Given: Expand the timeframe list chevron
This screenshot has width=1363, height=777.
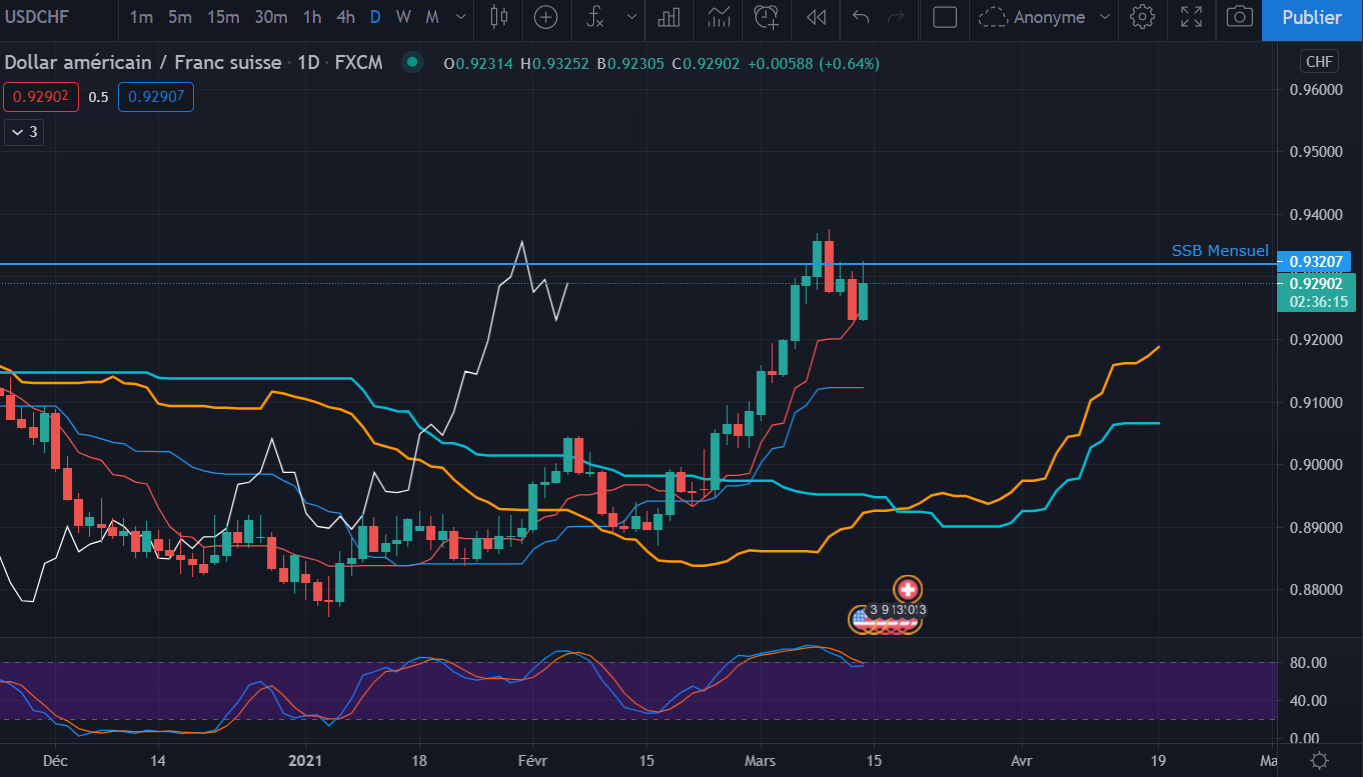Looking at the screenshot, I should click(x=461, y=17).
